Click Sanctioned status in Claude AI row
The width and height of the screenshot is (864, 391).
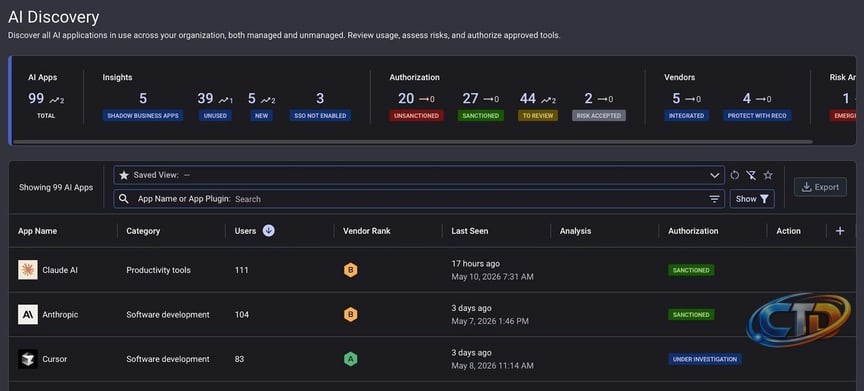691,270
